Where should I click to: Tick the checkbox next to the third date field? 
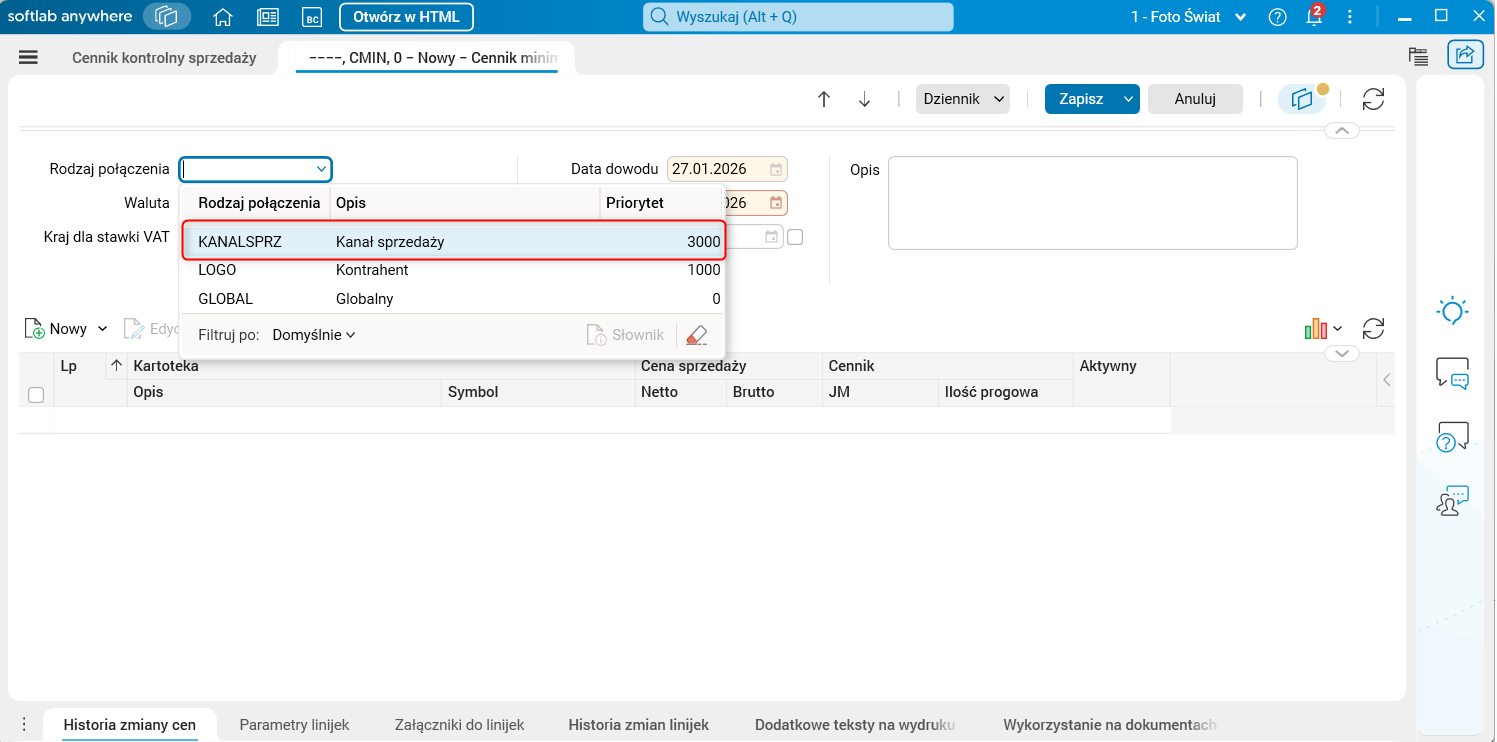[x=795, y=237]
